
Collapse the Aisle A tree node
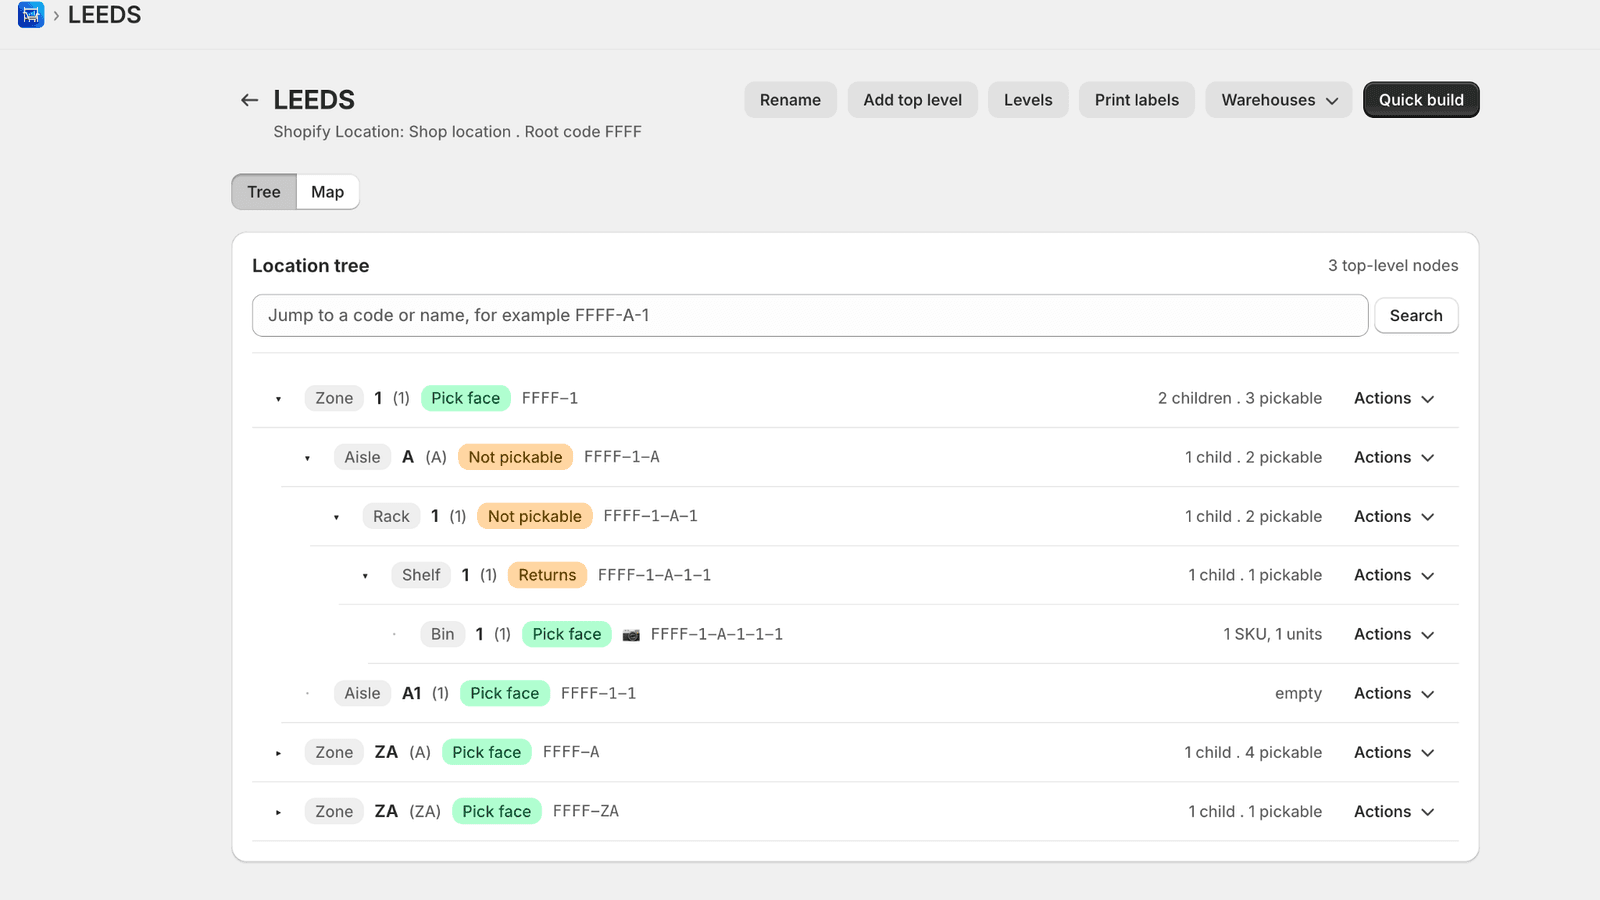(308, 458)
